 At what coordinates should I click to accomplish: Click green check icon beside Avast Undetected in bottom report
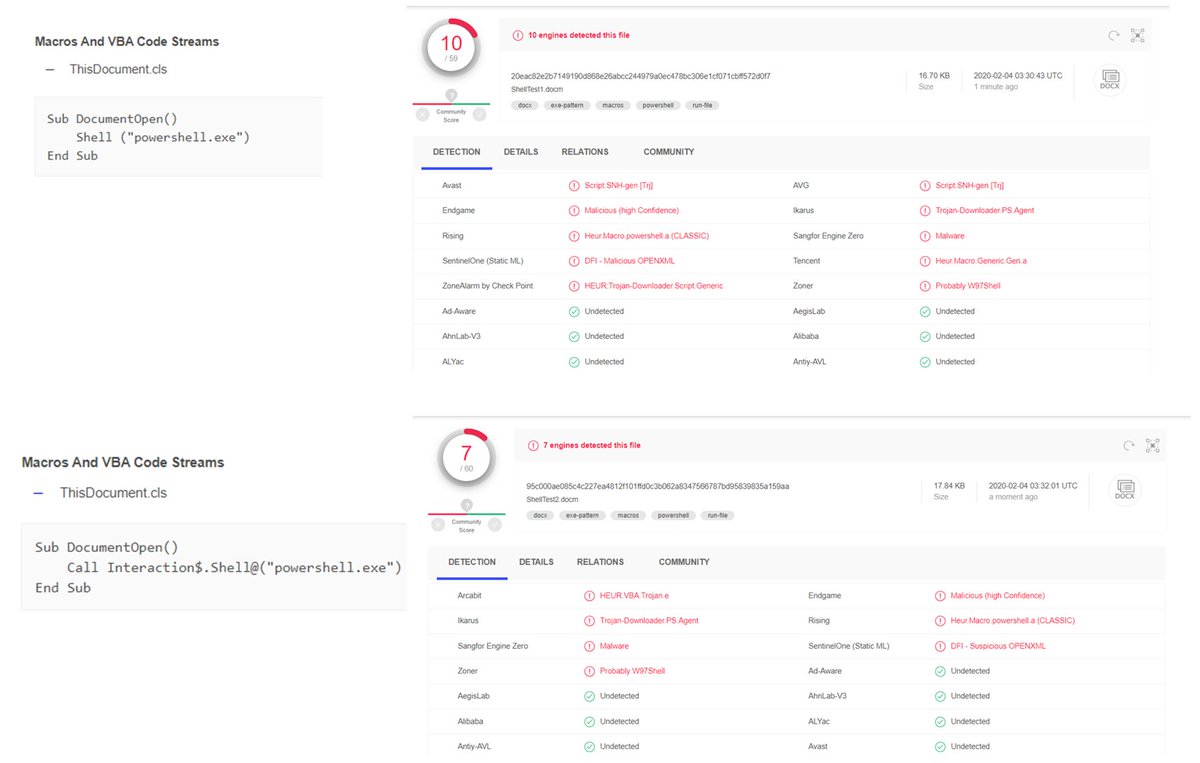click(940, 746)
